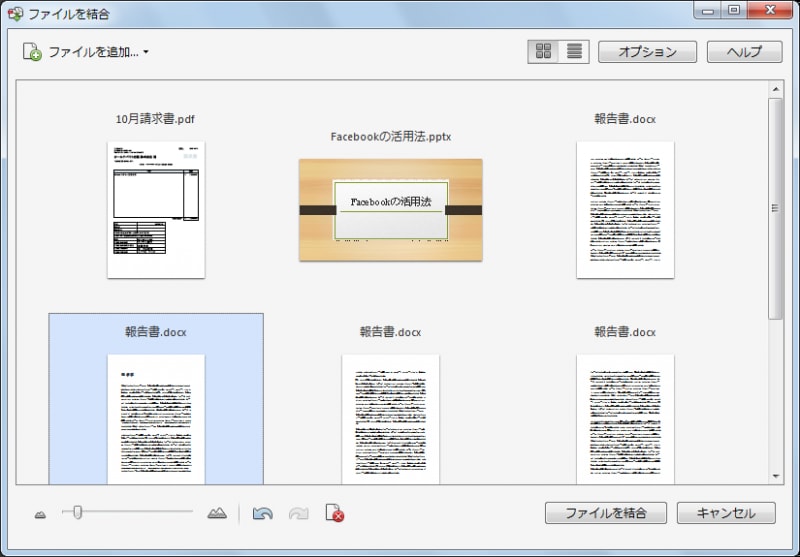This screenshot has width=800, height=557.
Task: Click the small thumbnail size icon
Action: point(40,515)
